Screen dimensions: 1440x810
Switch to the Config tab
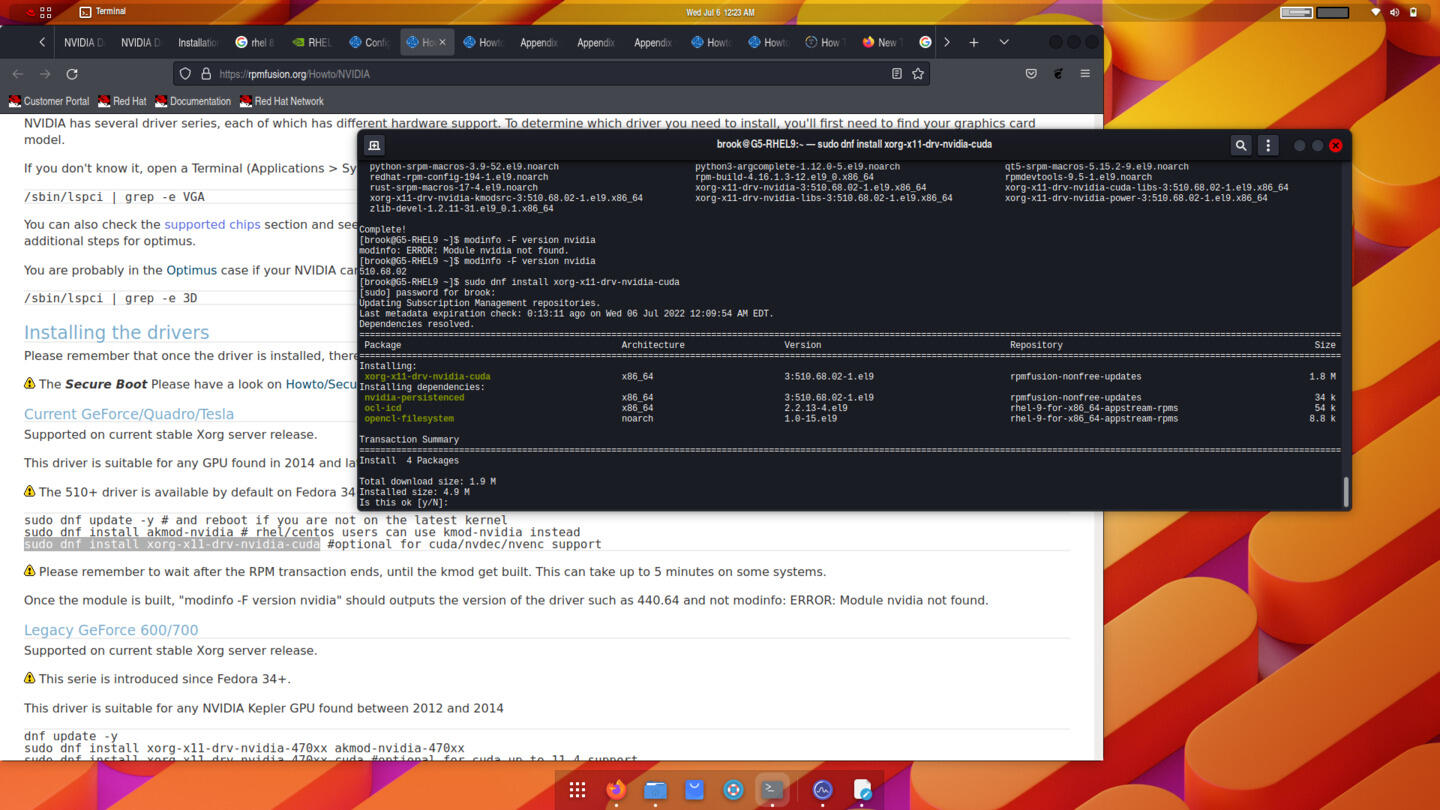point(369,42)
